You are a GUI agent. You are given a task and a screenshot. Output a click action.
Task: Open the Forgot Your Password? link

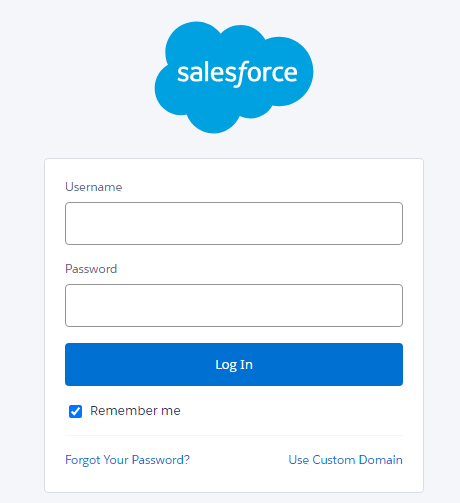point(127,460)
